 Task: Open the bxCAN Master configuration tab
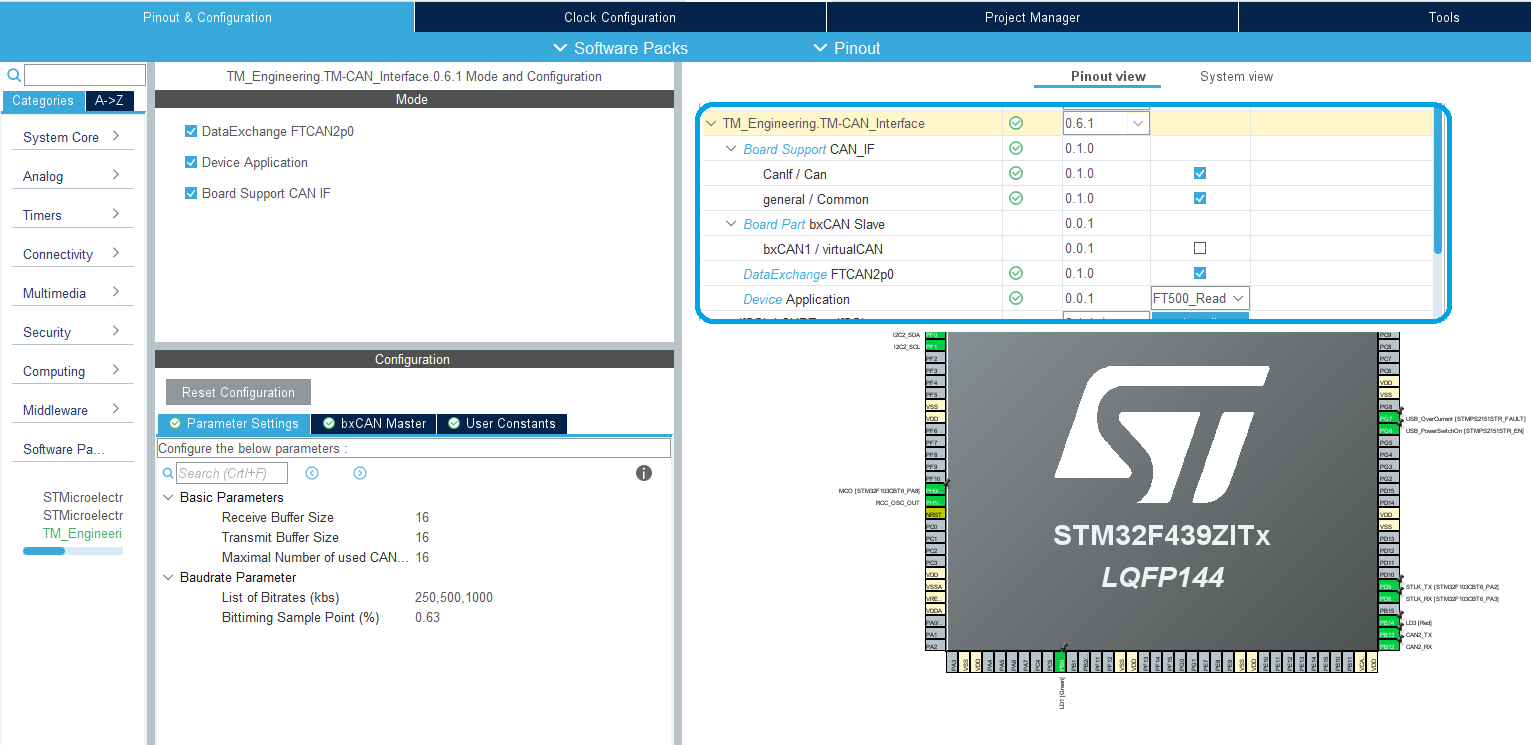(x=374, y=423)
